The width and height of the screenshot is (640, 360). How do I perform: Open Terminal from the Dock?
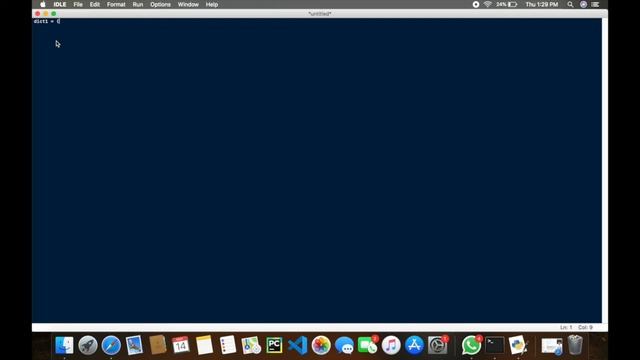point(495,345)
